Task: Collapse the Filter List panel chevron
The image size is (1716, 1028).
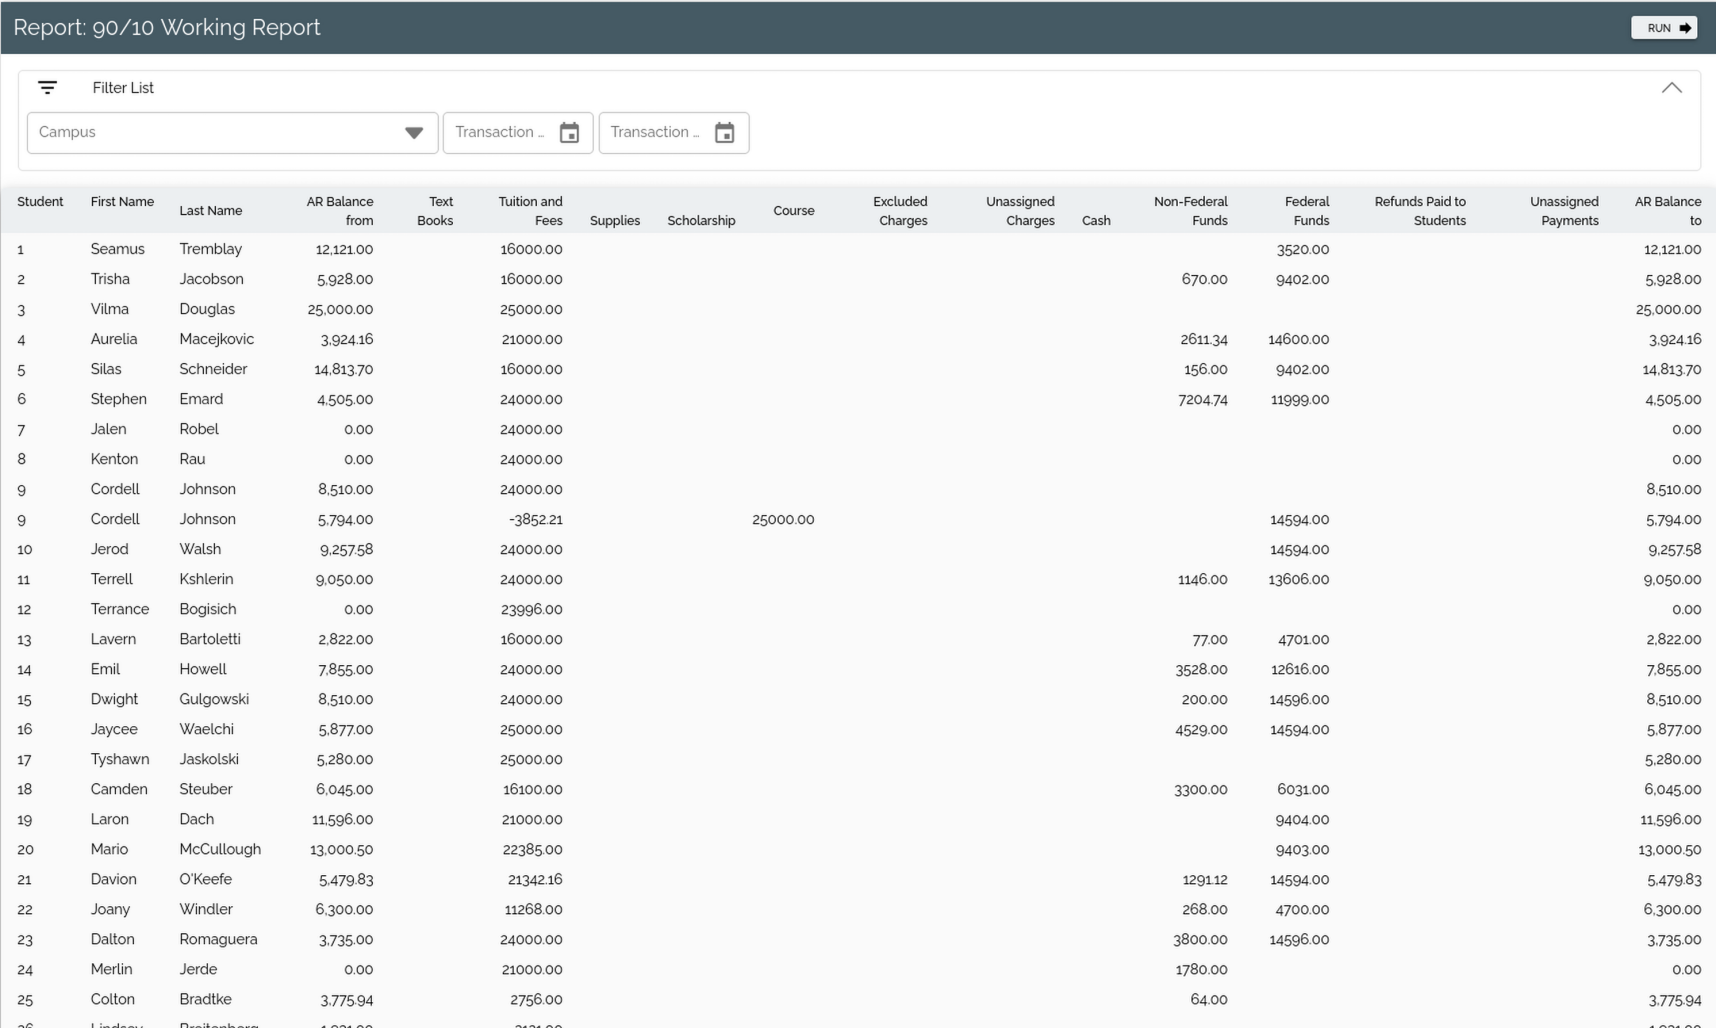Action: (1671, 88)
